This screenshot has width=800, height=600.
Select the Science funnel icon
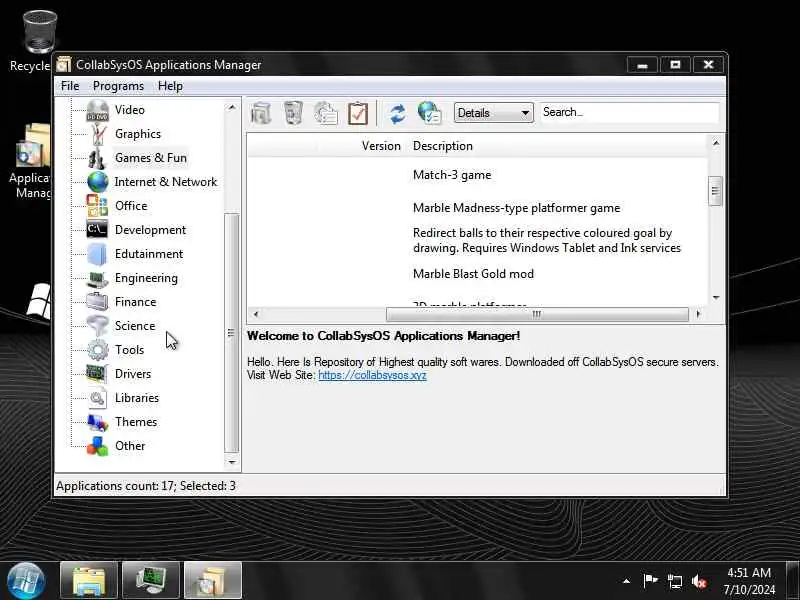coord(97,326)
